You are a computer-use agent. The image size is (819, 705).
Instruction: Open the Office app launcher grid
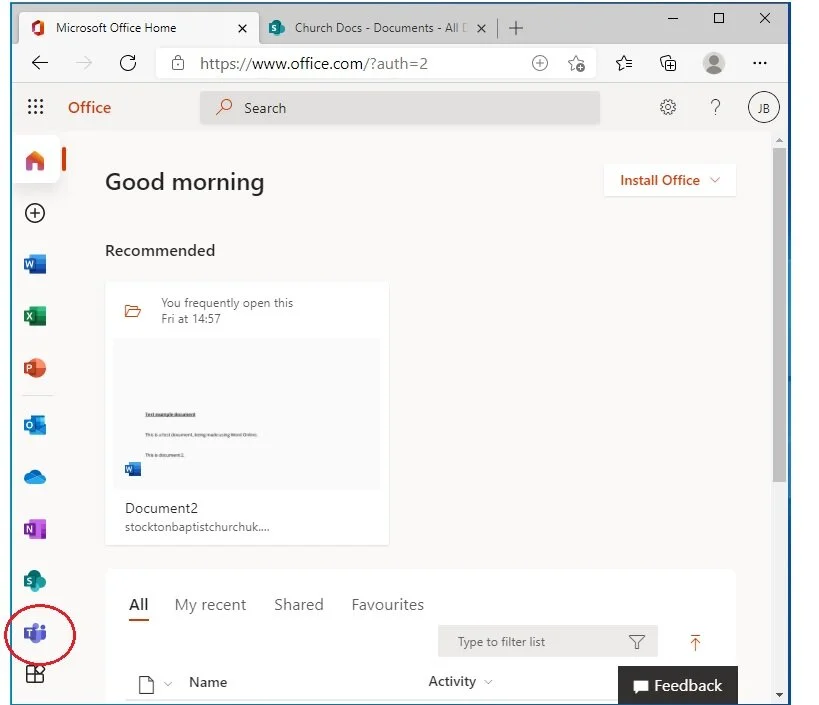[x=36, y=107]
